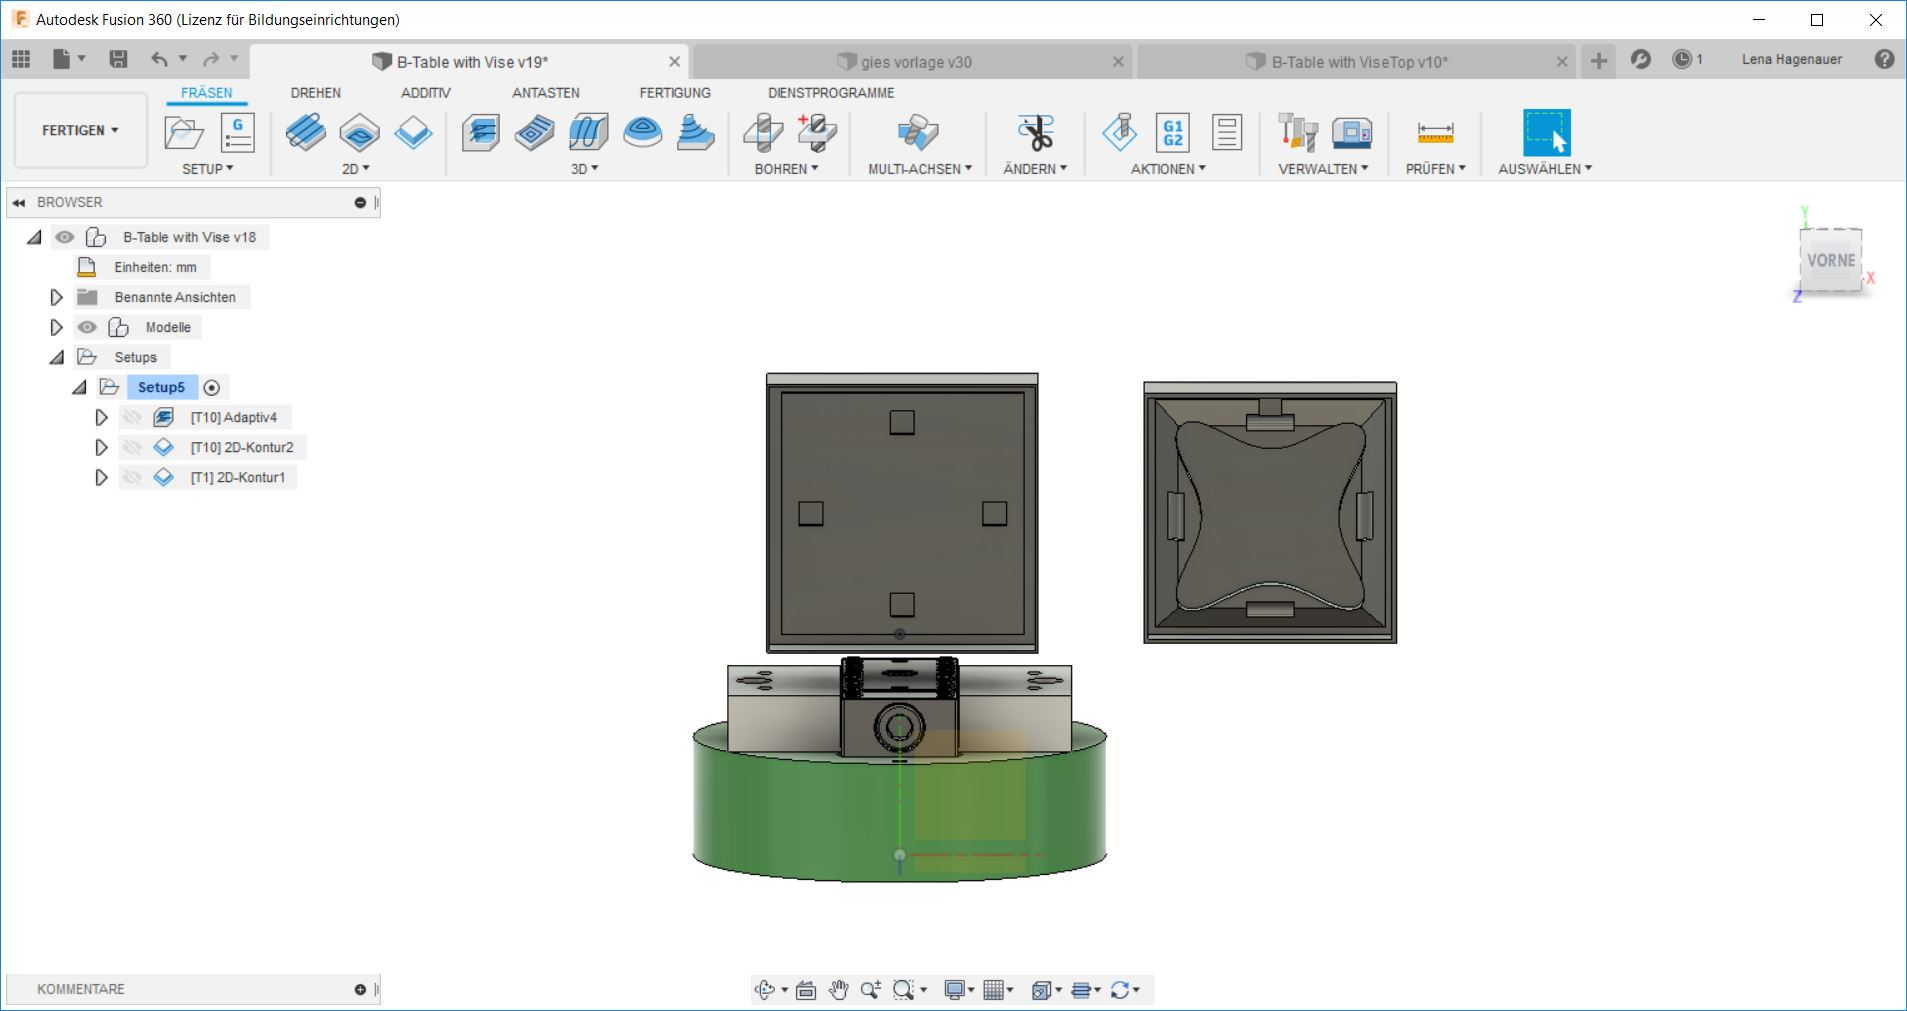Image resolution: width=1907 pixels, height=1011 pixels.
Task: Toggle visibility of Modelle component
Action: [88, 327]
